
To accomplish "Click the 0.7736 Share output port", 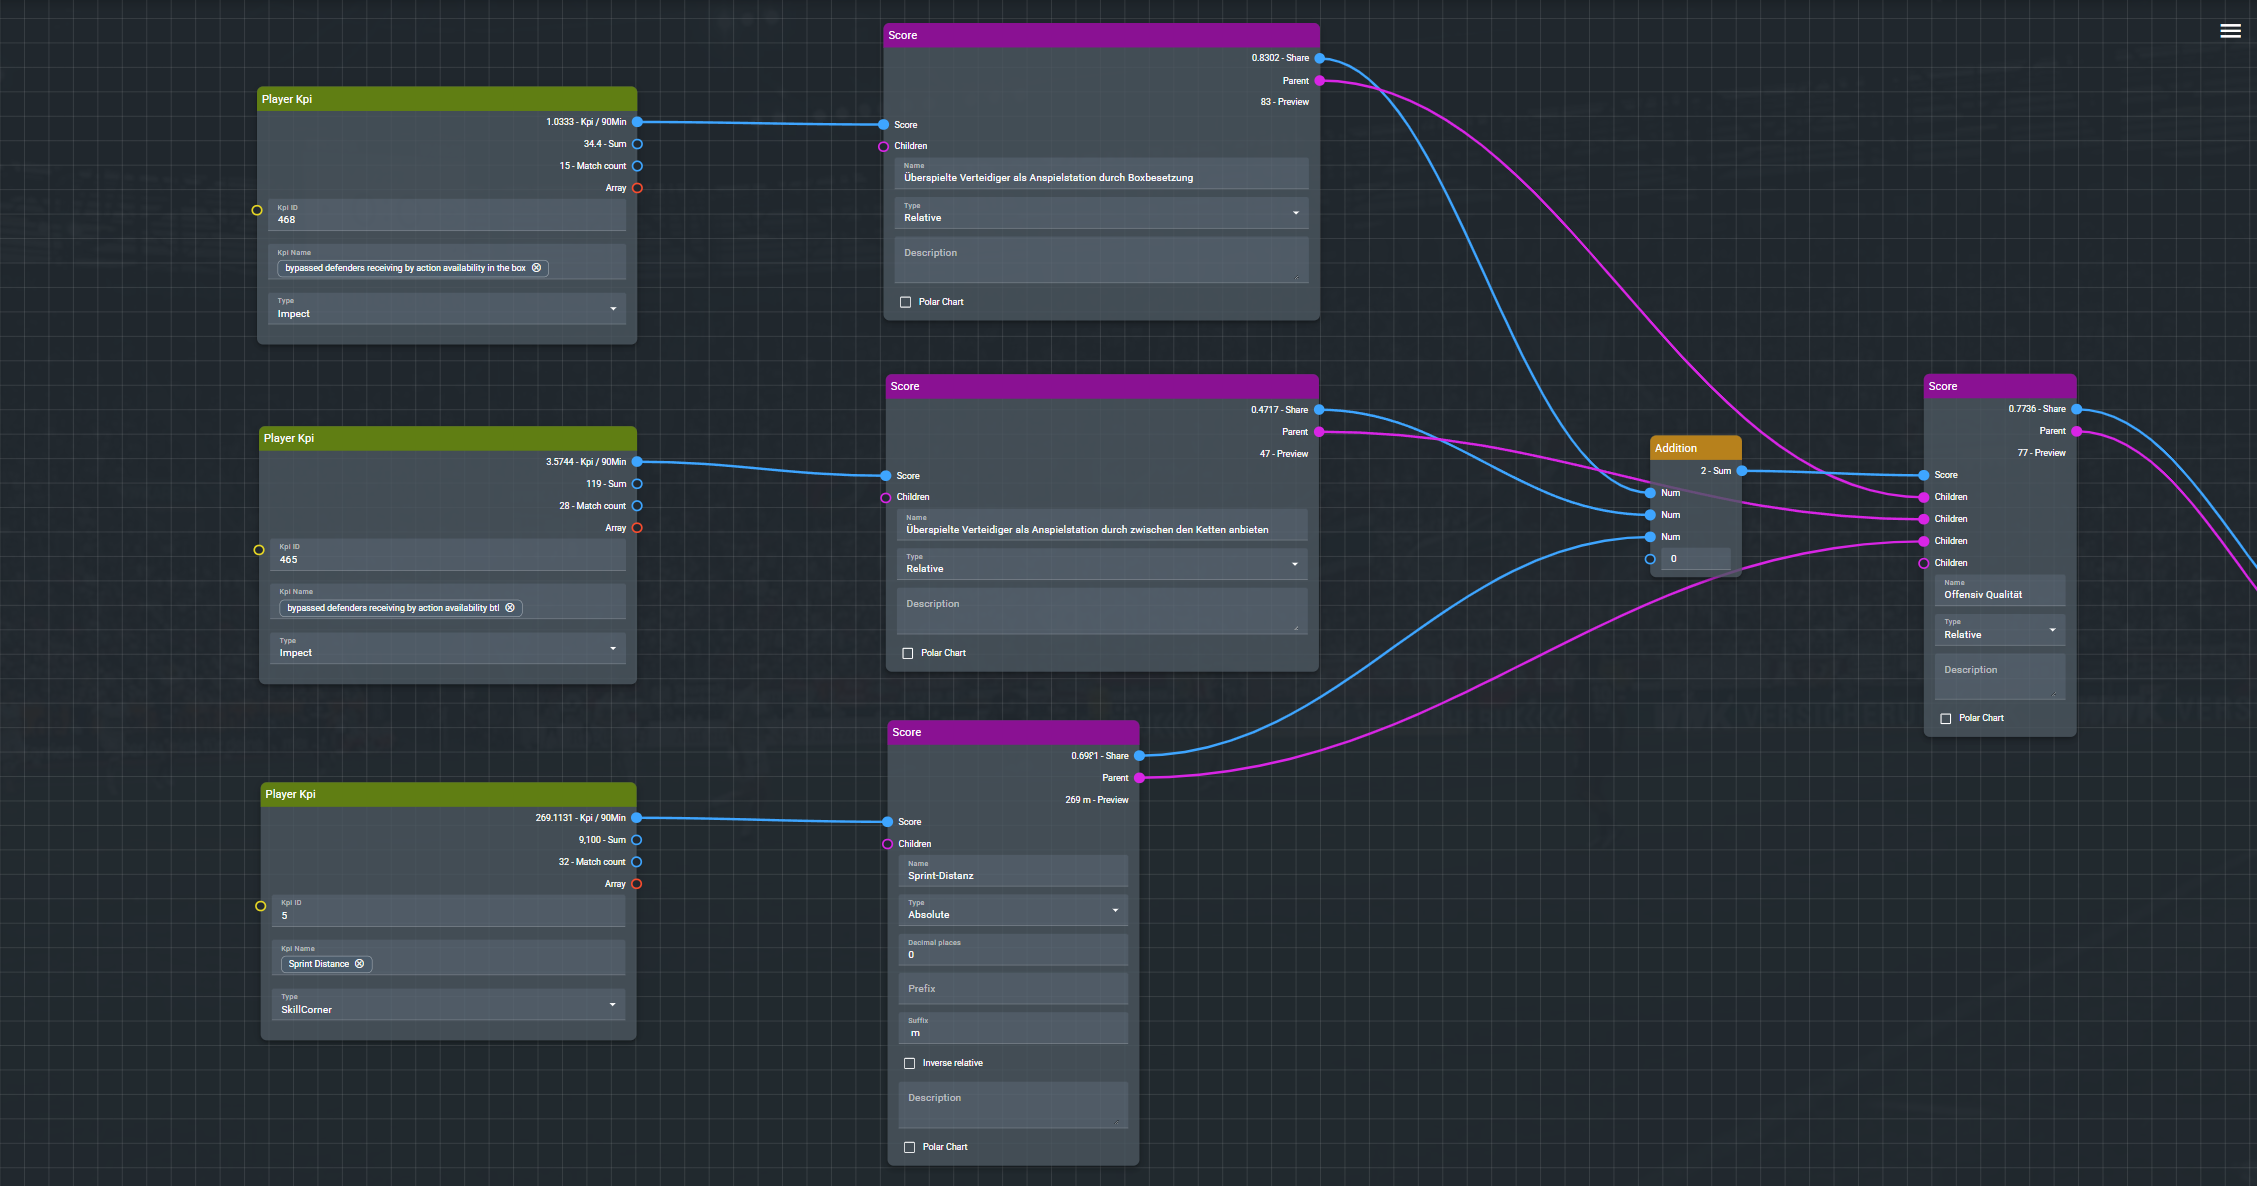I will pos(2077,409).
